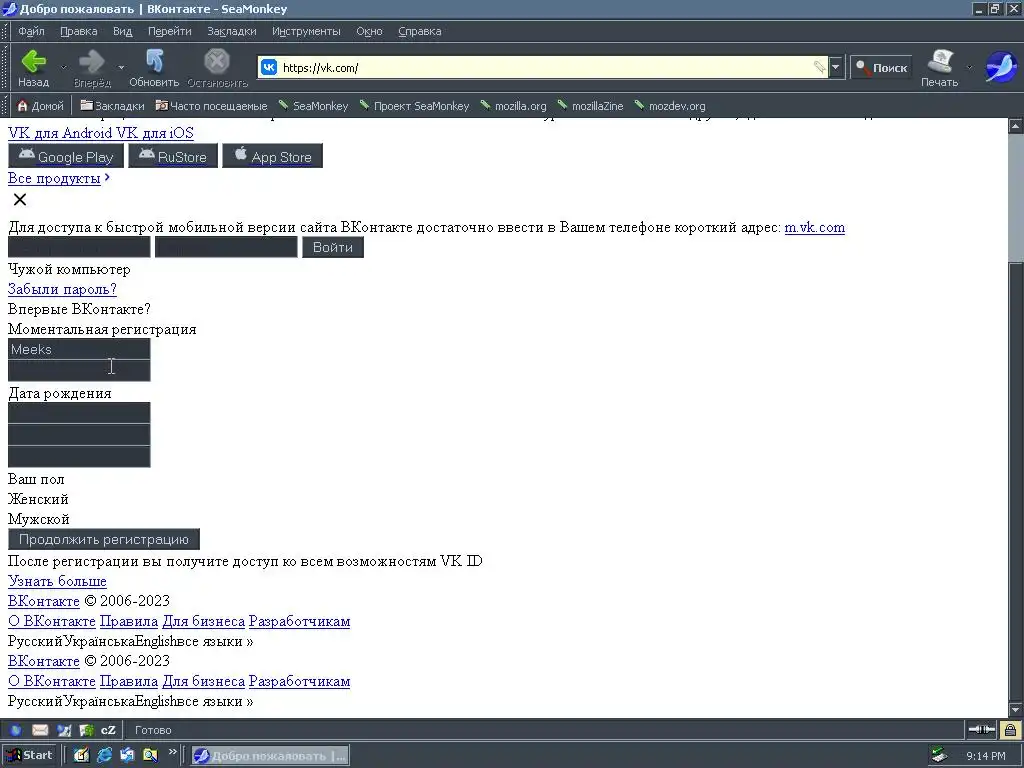This screenshot has height=768, width=1024.
Task: Select the Женский gender option
Action: [38, 499]
